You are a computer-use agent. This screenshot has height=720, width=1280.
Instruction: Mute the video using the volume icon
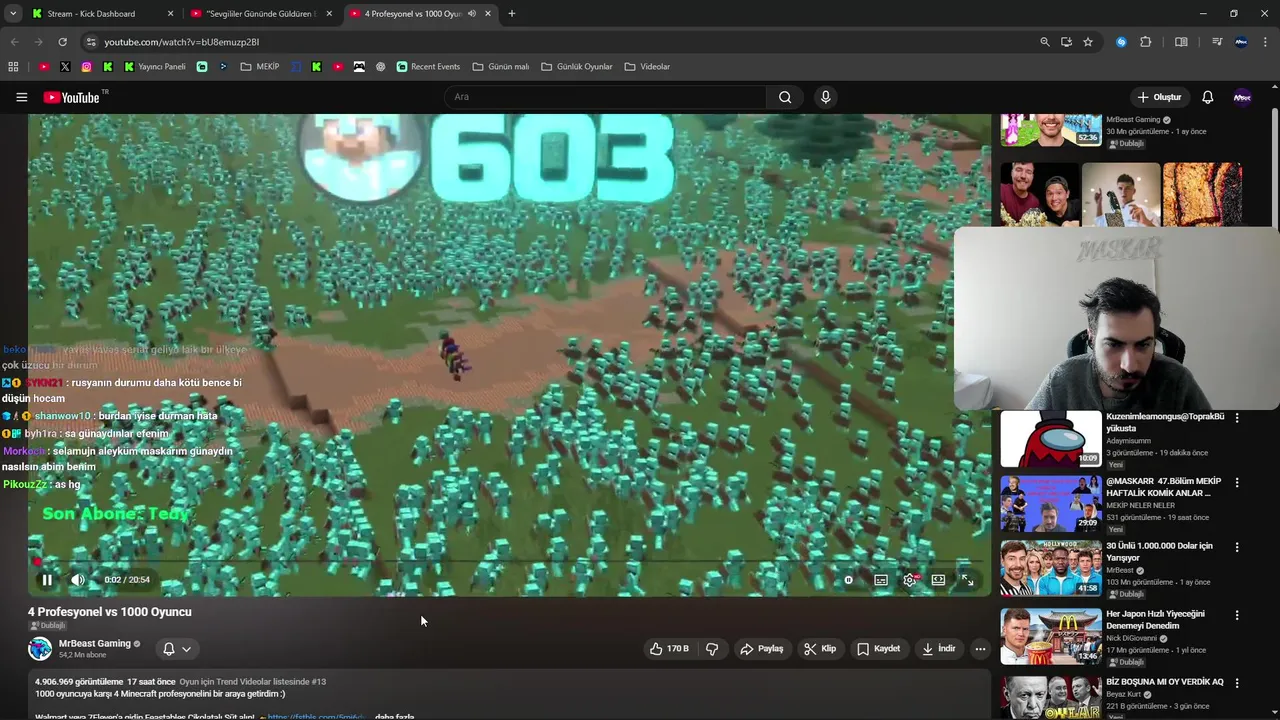click(x=78, y=580)
